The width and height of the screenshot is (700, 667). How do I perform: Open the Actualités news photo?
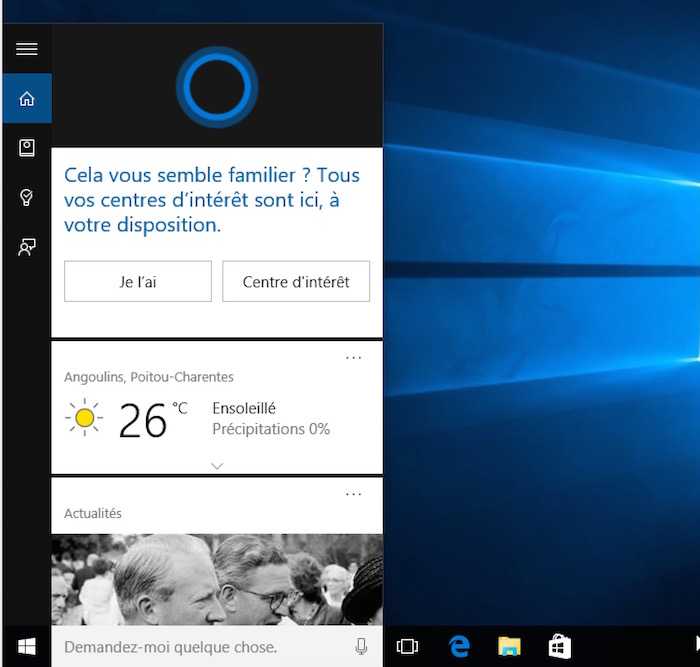coord(217,580)
